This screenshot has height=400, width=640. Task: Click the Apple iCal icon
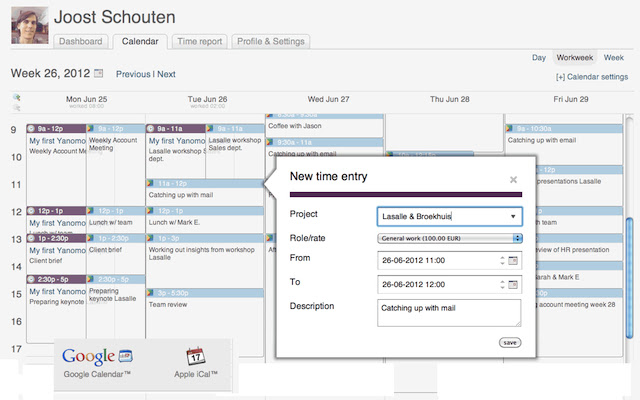pyautogui.click(x=196, y=356)
